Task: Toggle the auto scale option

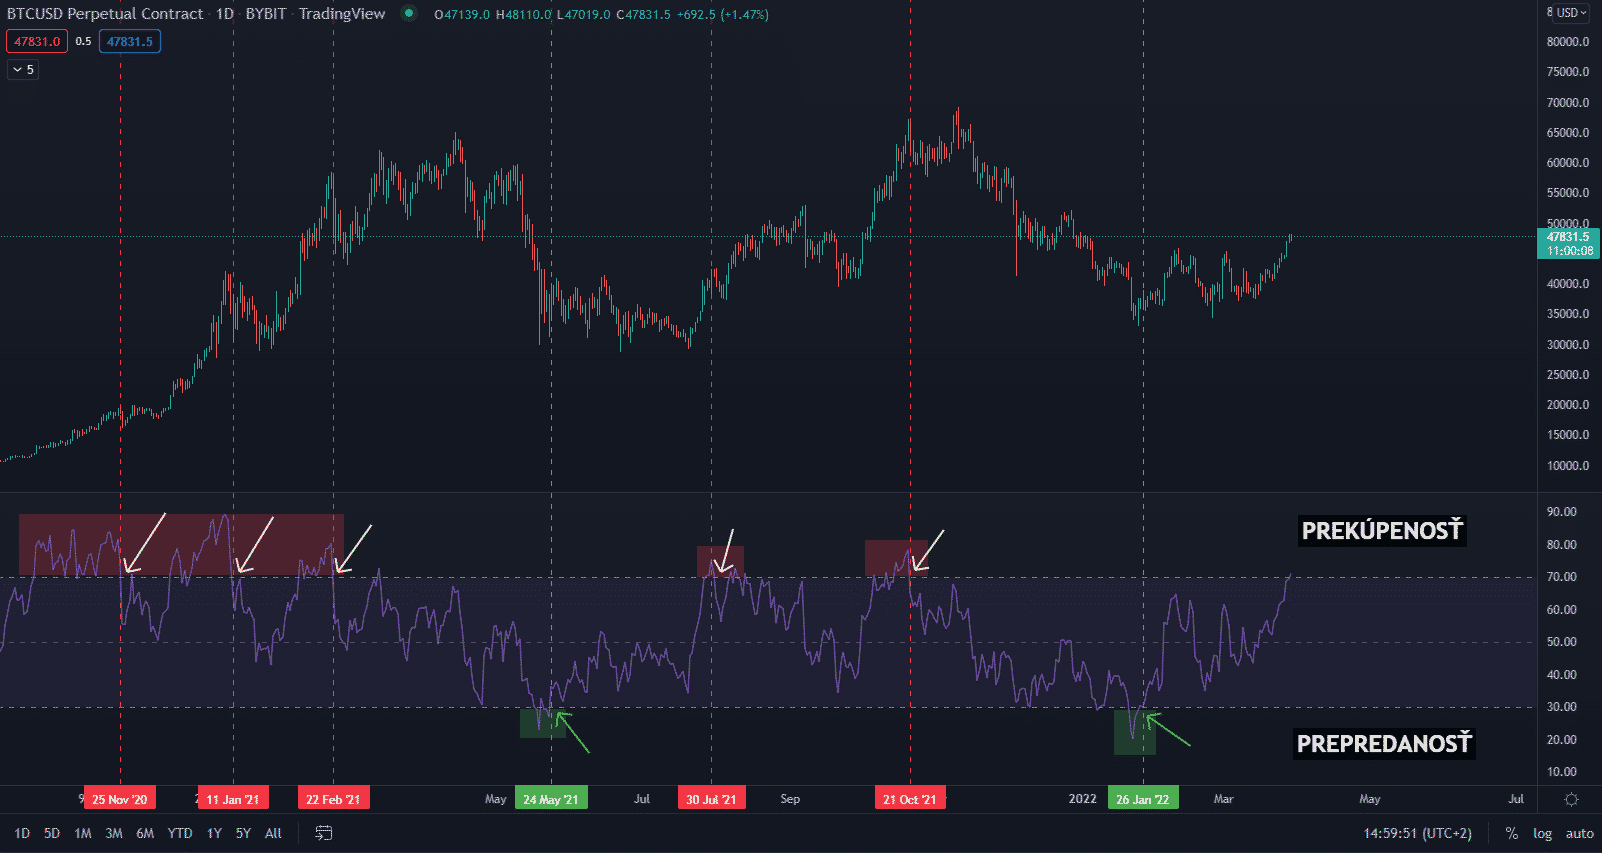Action: pyautogui.click(x=1579, y=833)
